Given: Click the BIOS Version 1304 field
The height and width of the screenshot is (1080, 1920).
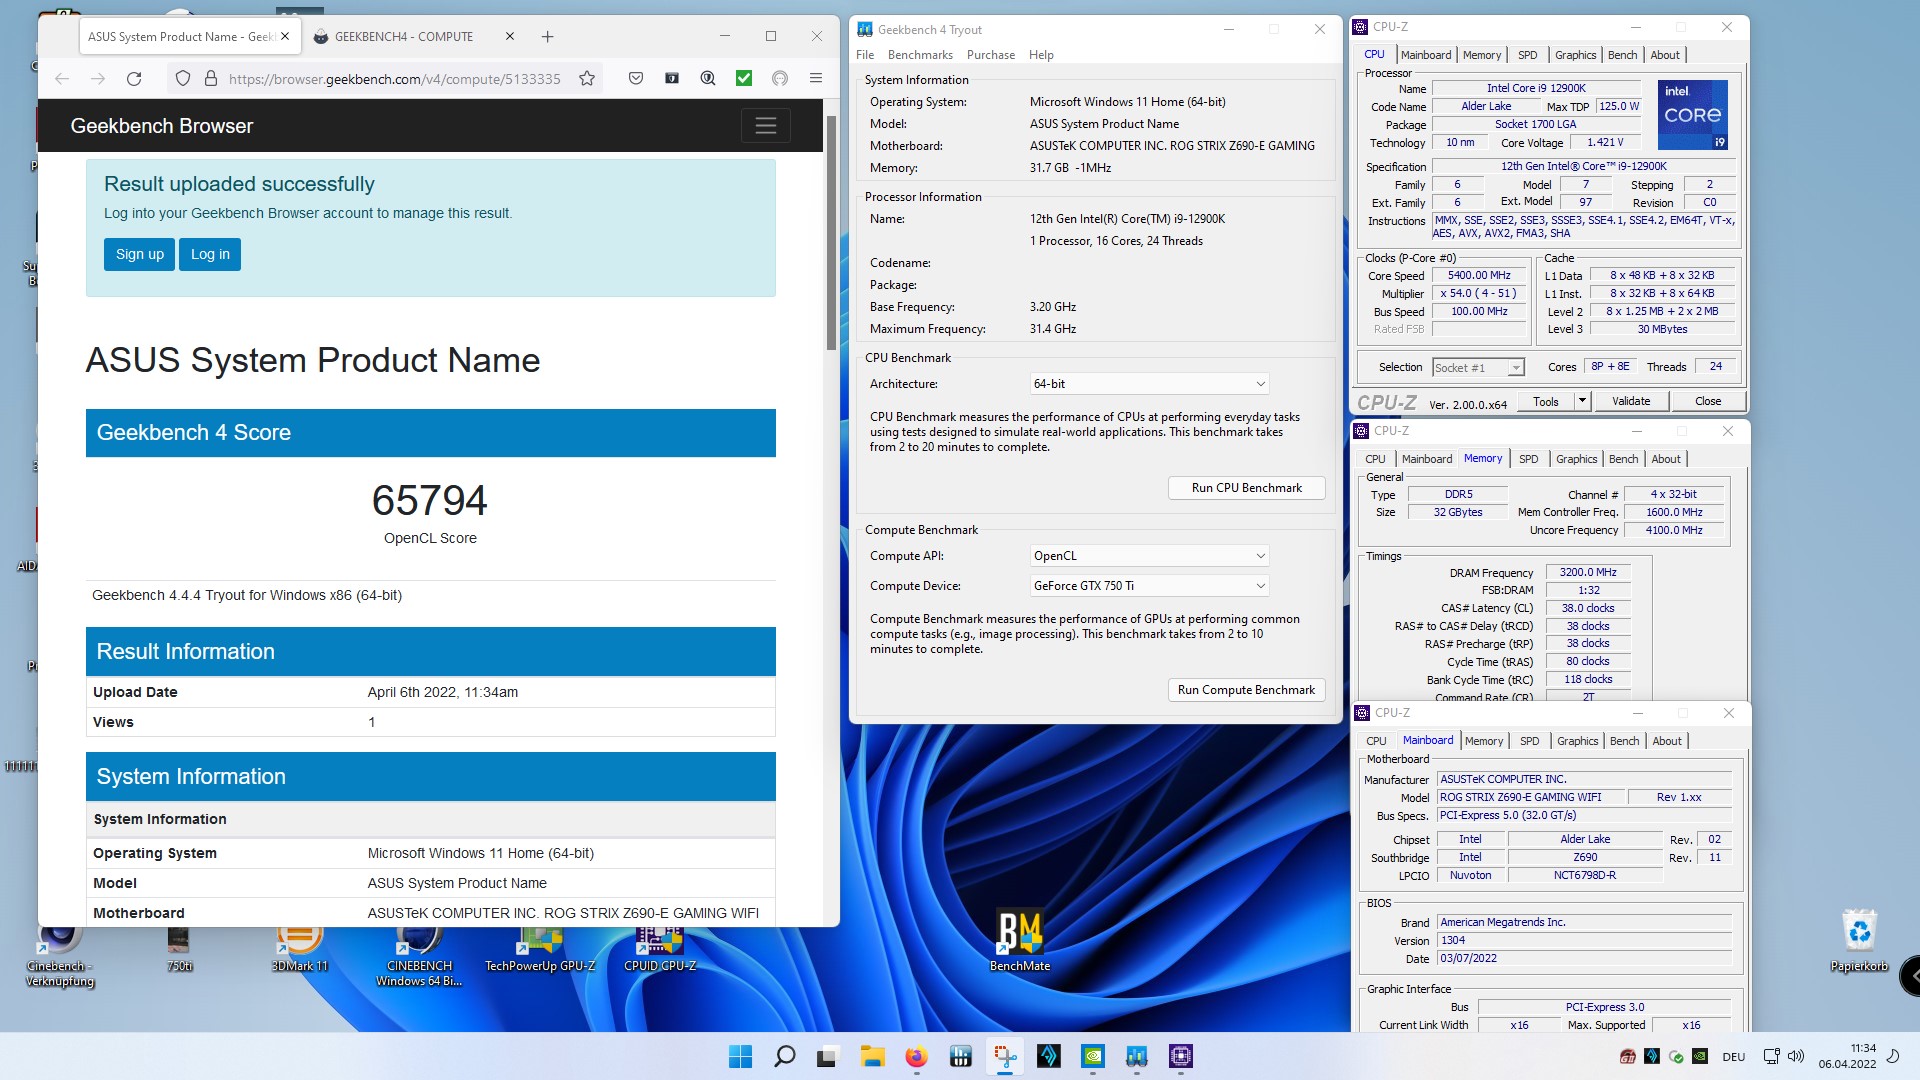Looking at the screenshot, I should (1584, 941).
